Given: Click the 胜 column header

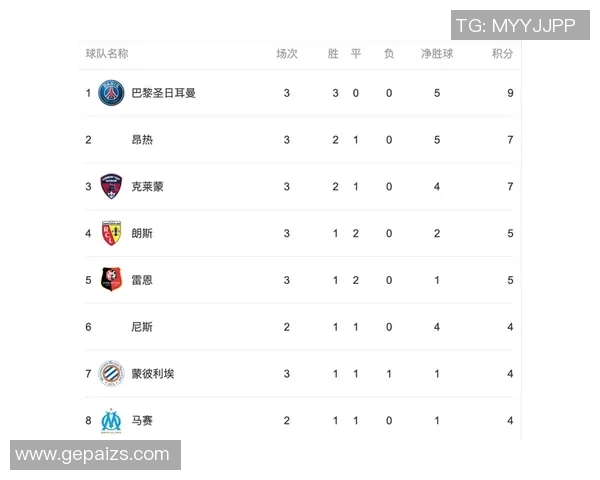Looking at the screenshot, I should pos(333,54).
